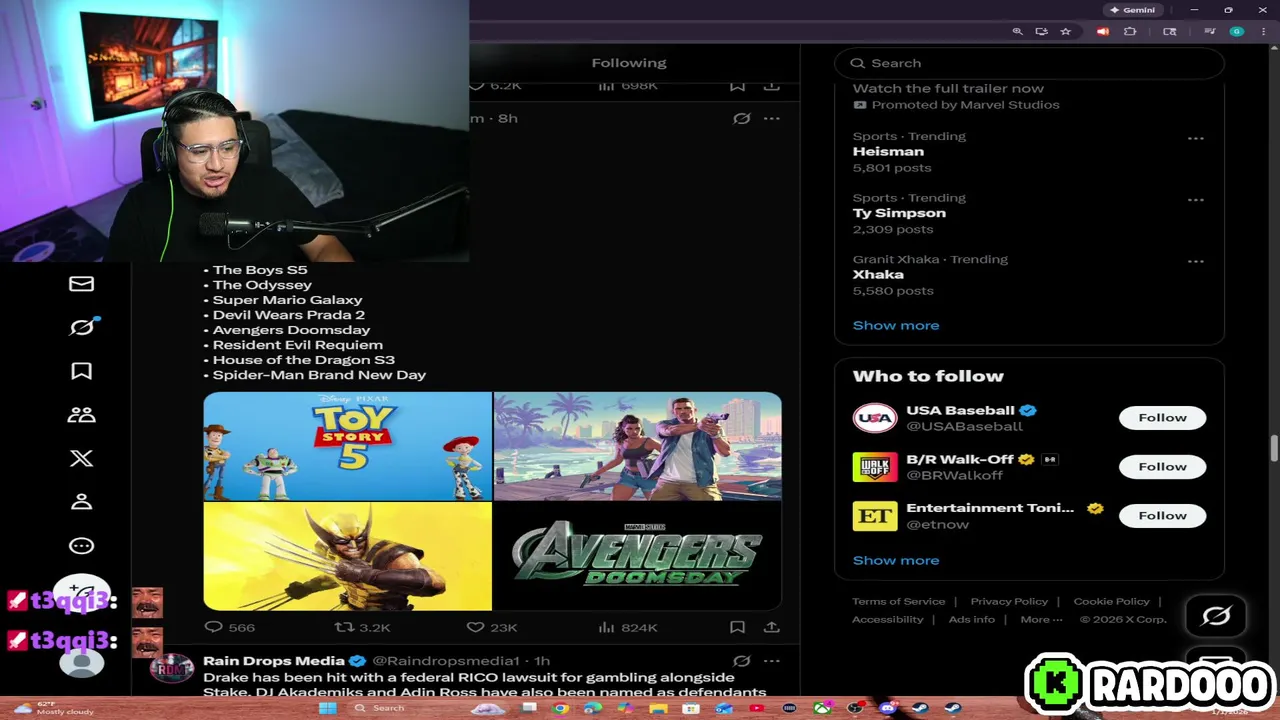Click the page vertical scrollbar thumb
This screenshot has width=1280, height=720.
tap(1274, 449)
